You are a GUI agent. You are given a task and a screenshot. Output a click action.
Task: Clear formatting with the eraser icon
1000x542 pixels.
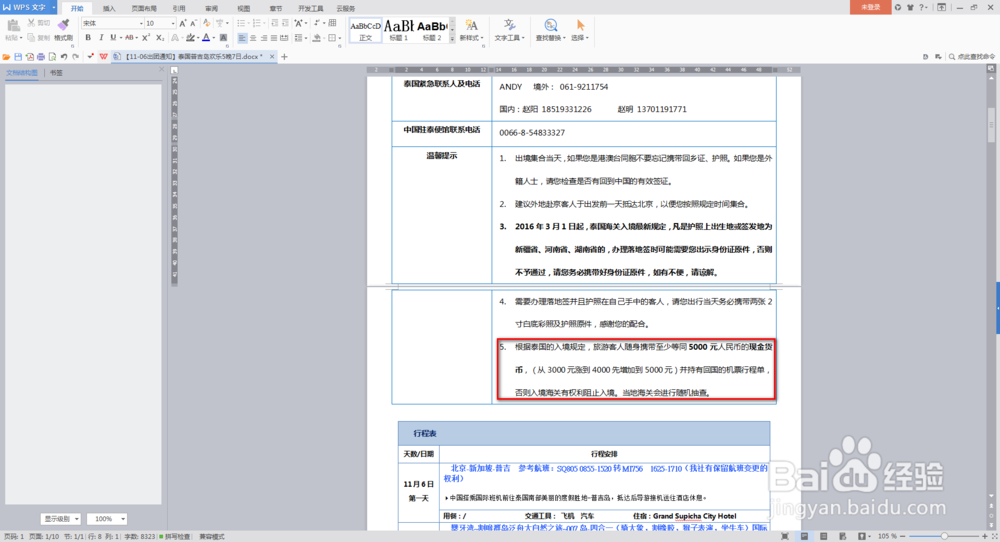click(x=207, y=23)
